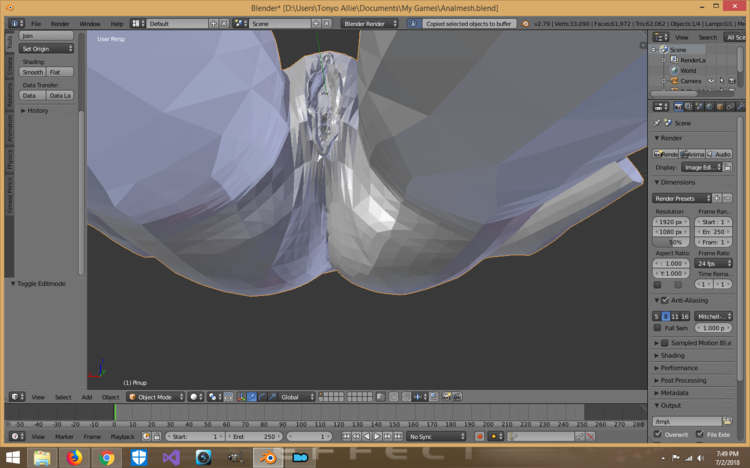Image resolution: width=750 pixels, height=468 pixels.
Task: Open the Blender Render engine dropdown
Action: tap(370, 23)
